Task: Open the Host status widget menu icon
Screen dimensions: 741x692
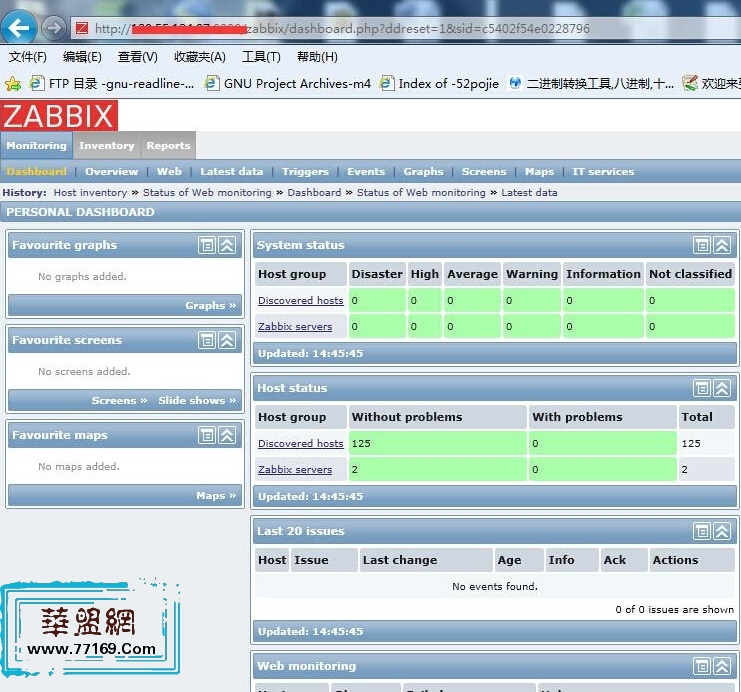Action: 702,388
